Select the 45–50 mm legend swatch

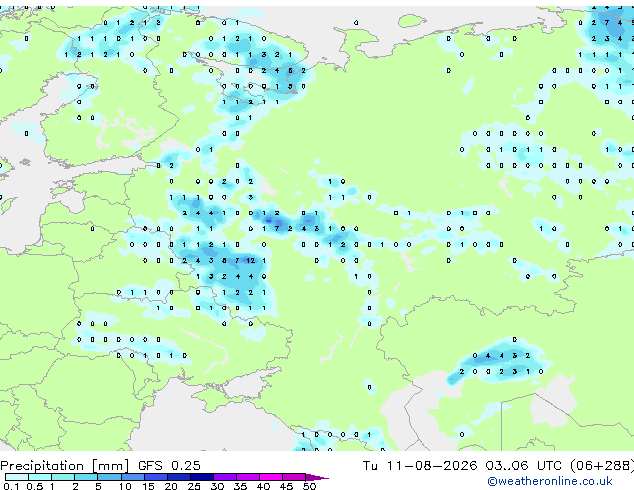click(294, 477)
